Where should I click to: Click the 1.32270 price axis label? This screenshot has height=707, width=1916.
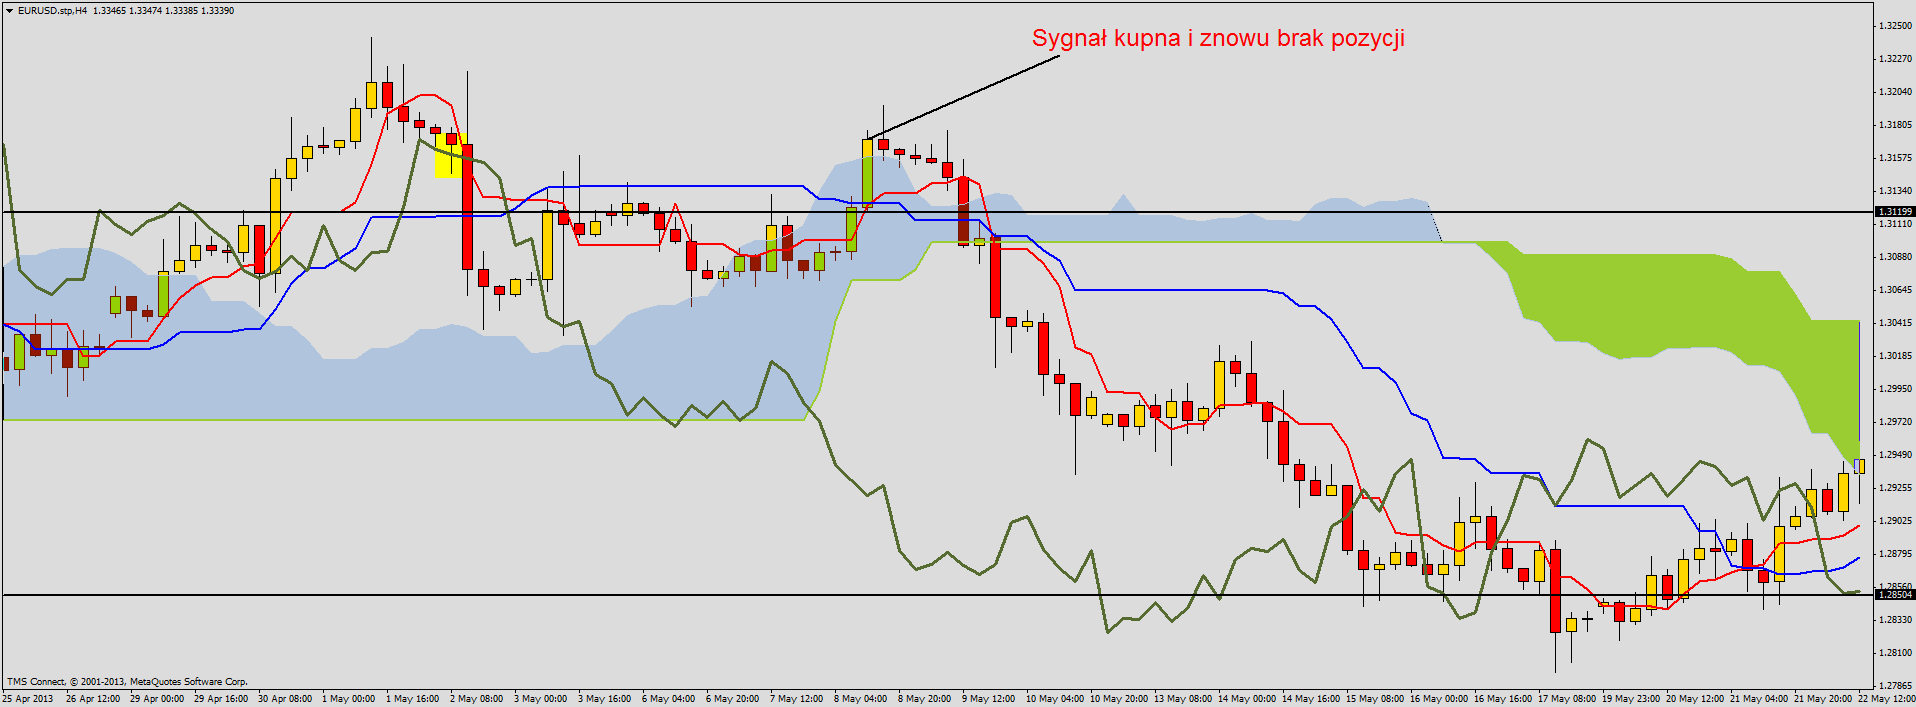tap(1895, 59)
